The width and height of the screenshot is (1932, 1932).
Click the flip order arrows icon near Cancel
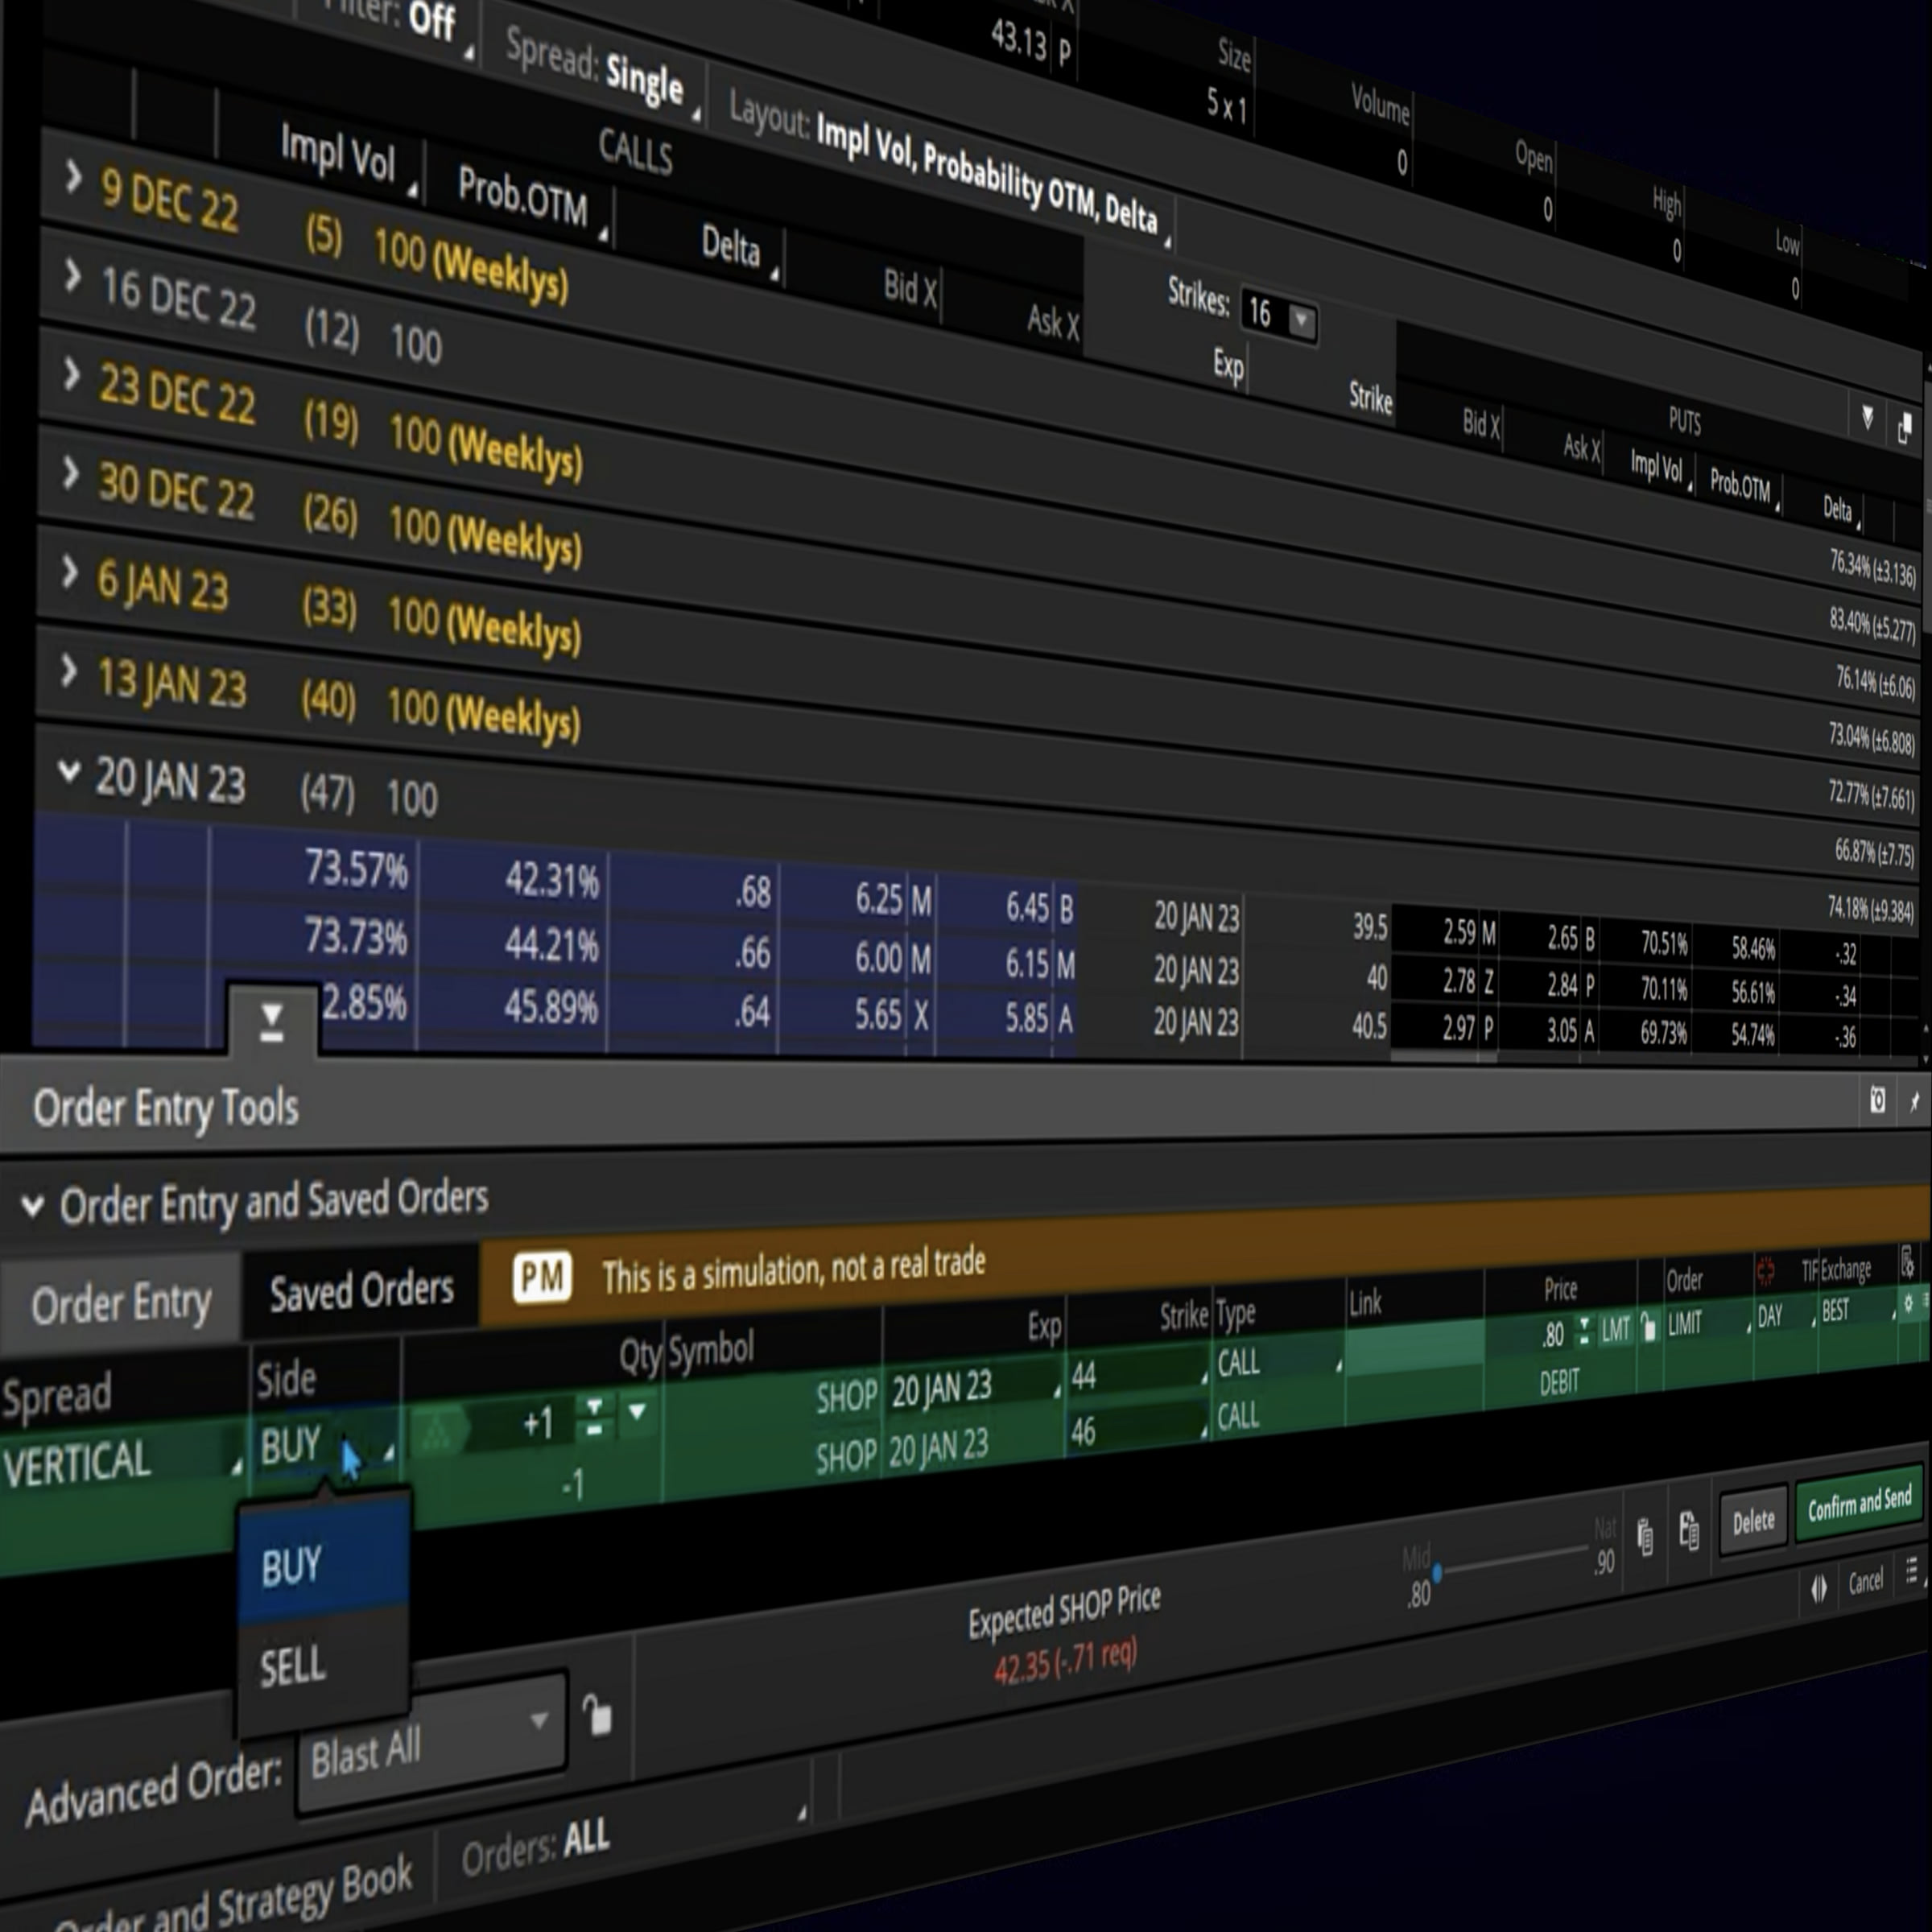[1818, 1587]
